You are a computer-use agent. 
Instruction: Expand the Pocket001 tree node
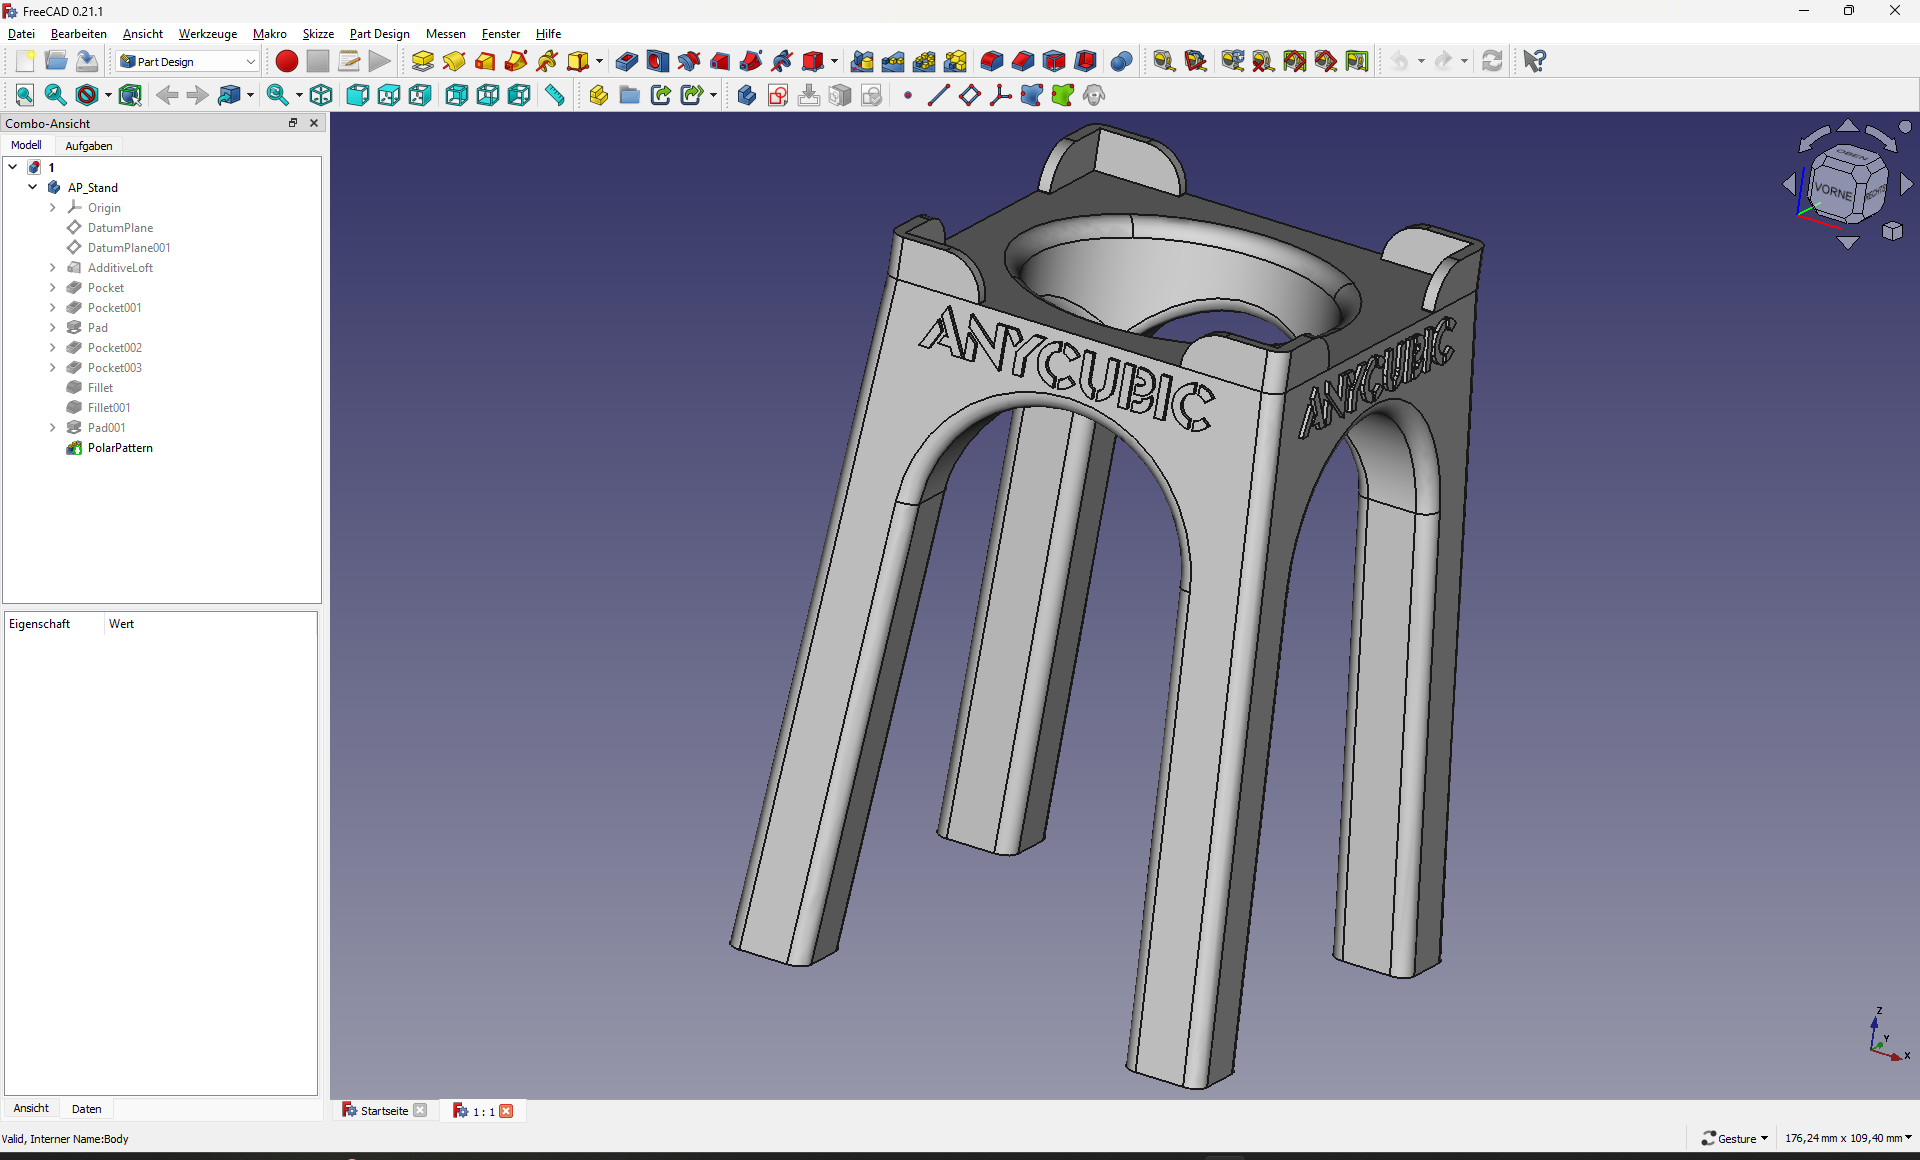(53, 307)
